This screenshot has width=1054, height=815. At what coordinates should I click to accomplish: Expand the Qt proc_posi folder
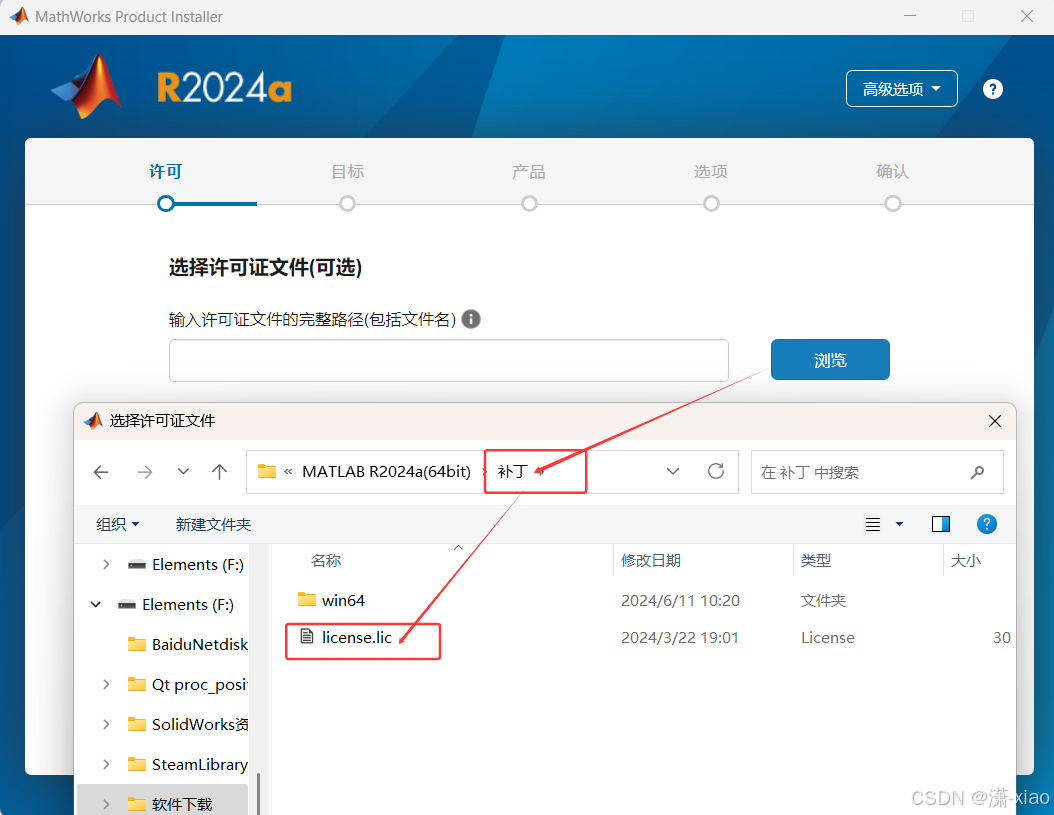(x=106, y=685)
